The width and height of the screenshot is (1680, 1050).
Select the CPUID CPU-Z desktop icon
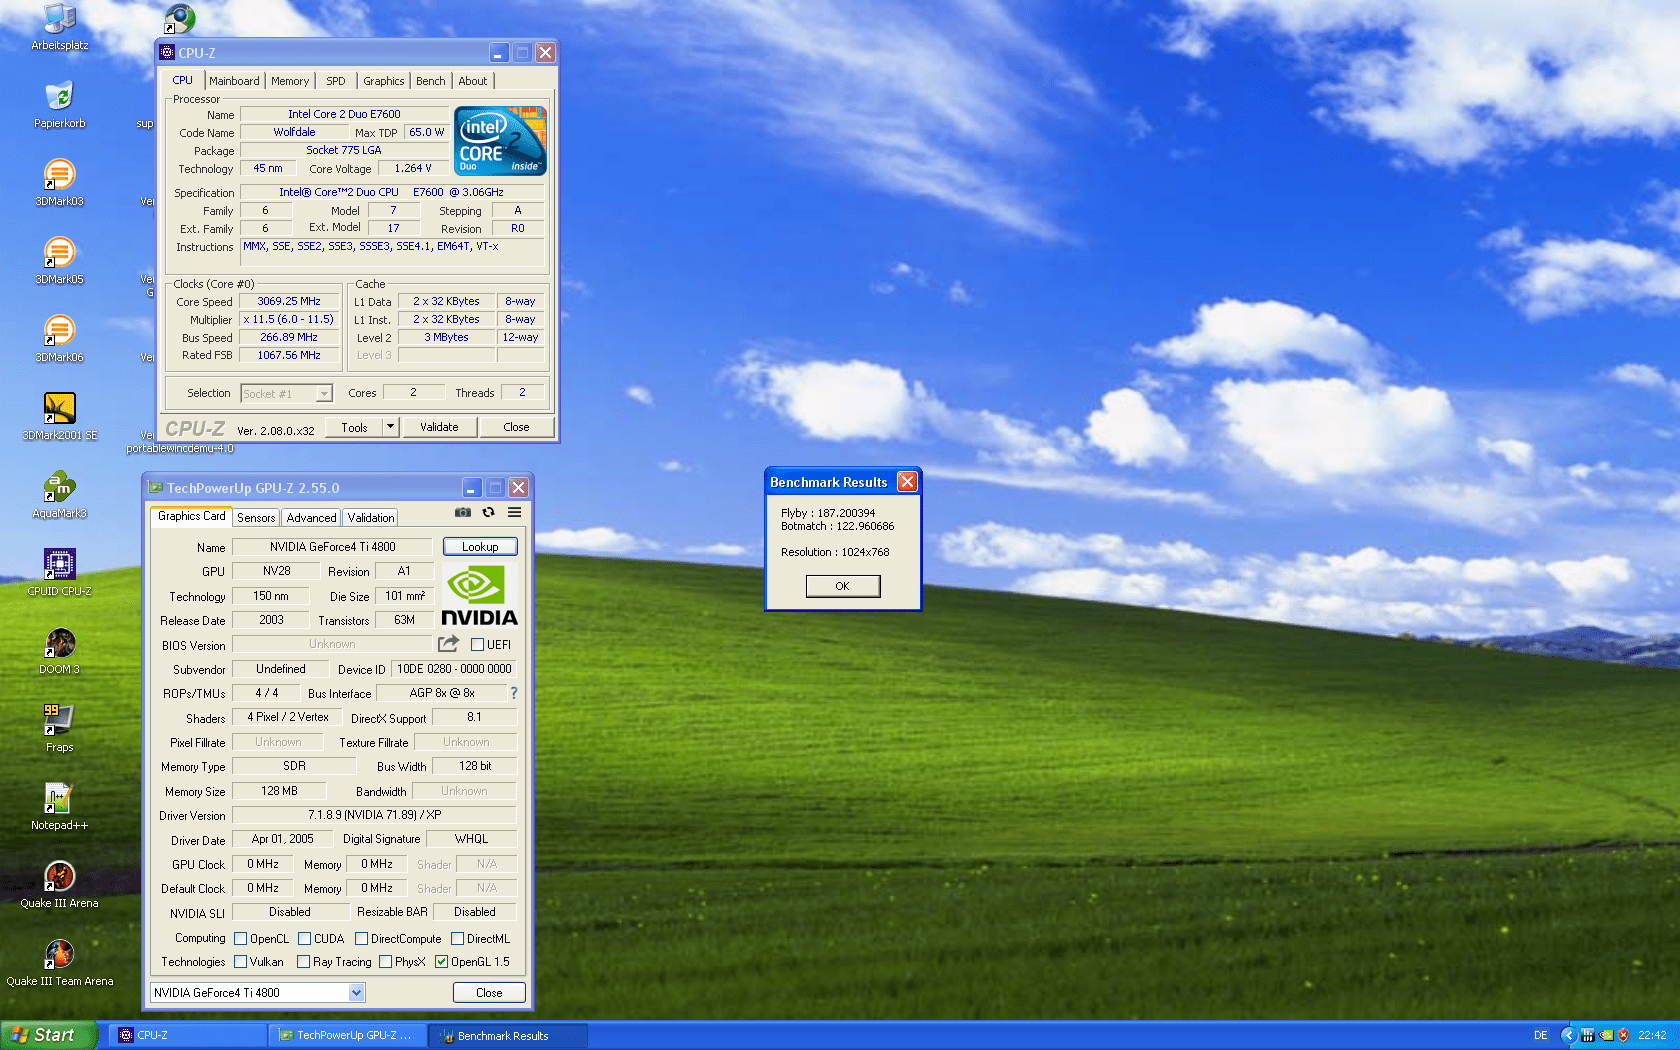click(x=60, y=573)
